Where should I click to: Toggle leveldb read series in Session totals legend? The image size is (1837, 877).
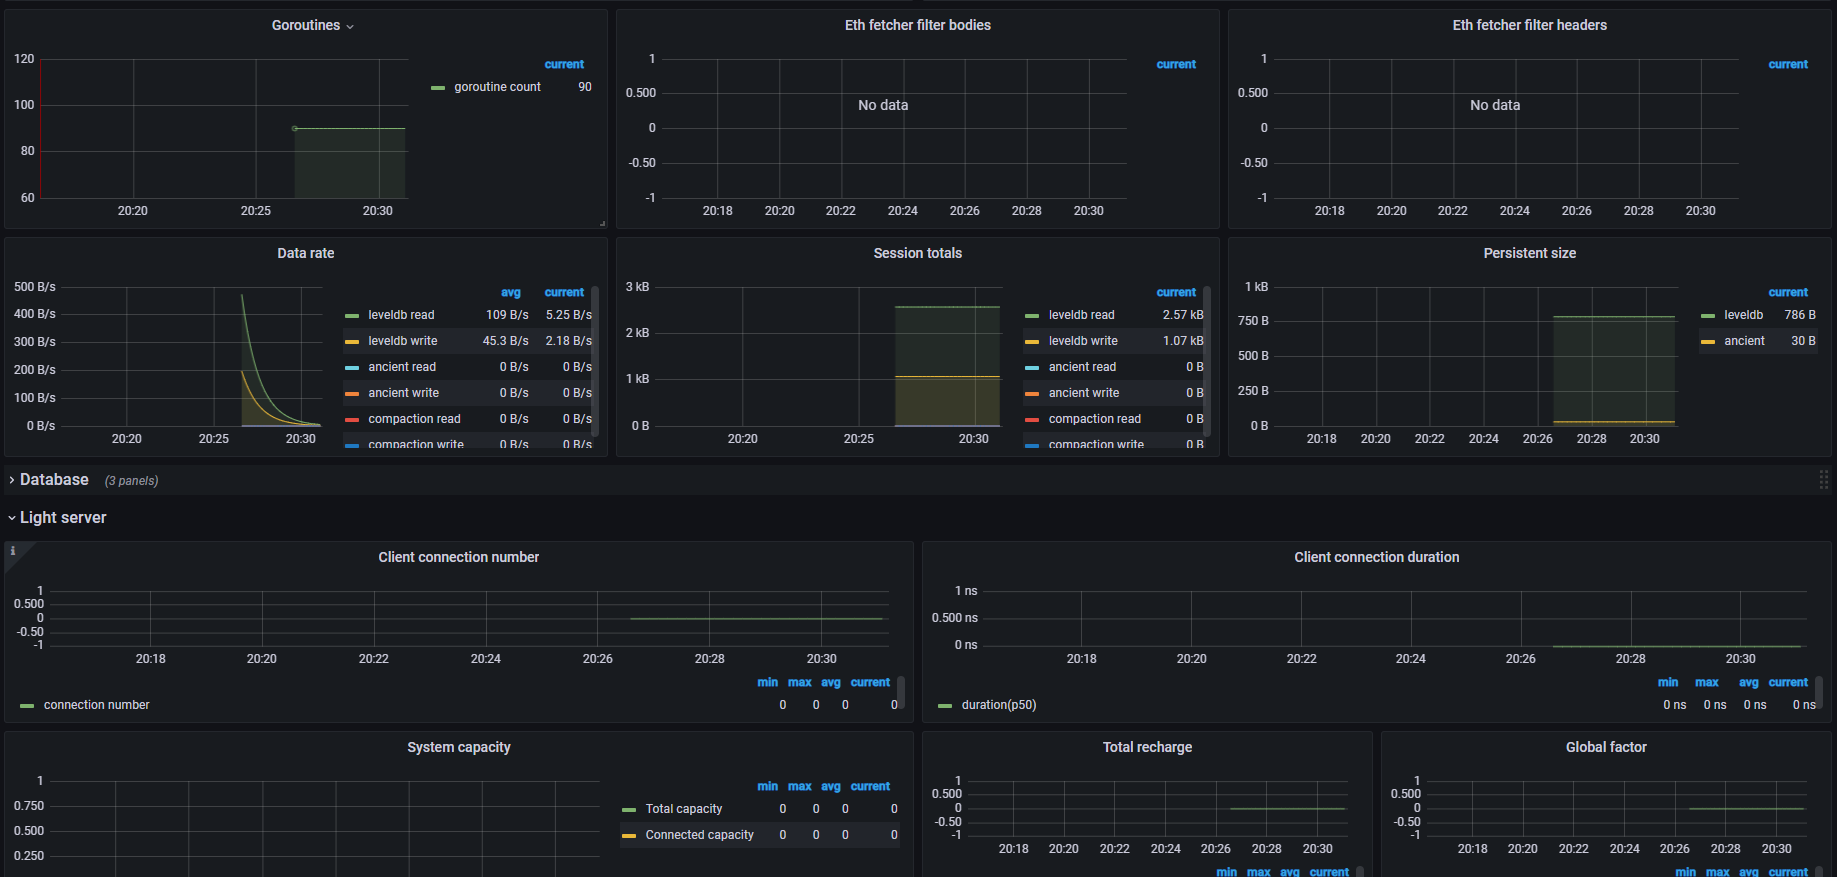(x=1081, y=315)
